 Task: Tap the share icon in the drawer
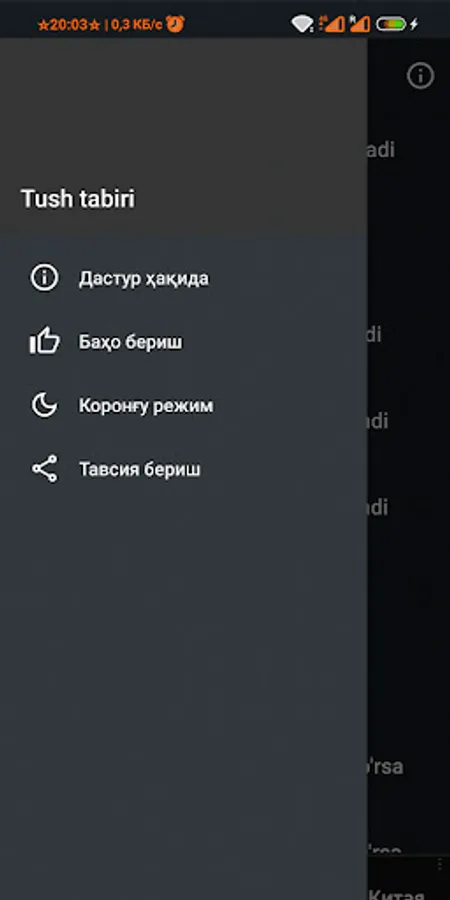[45, 469]
